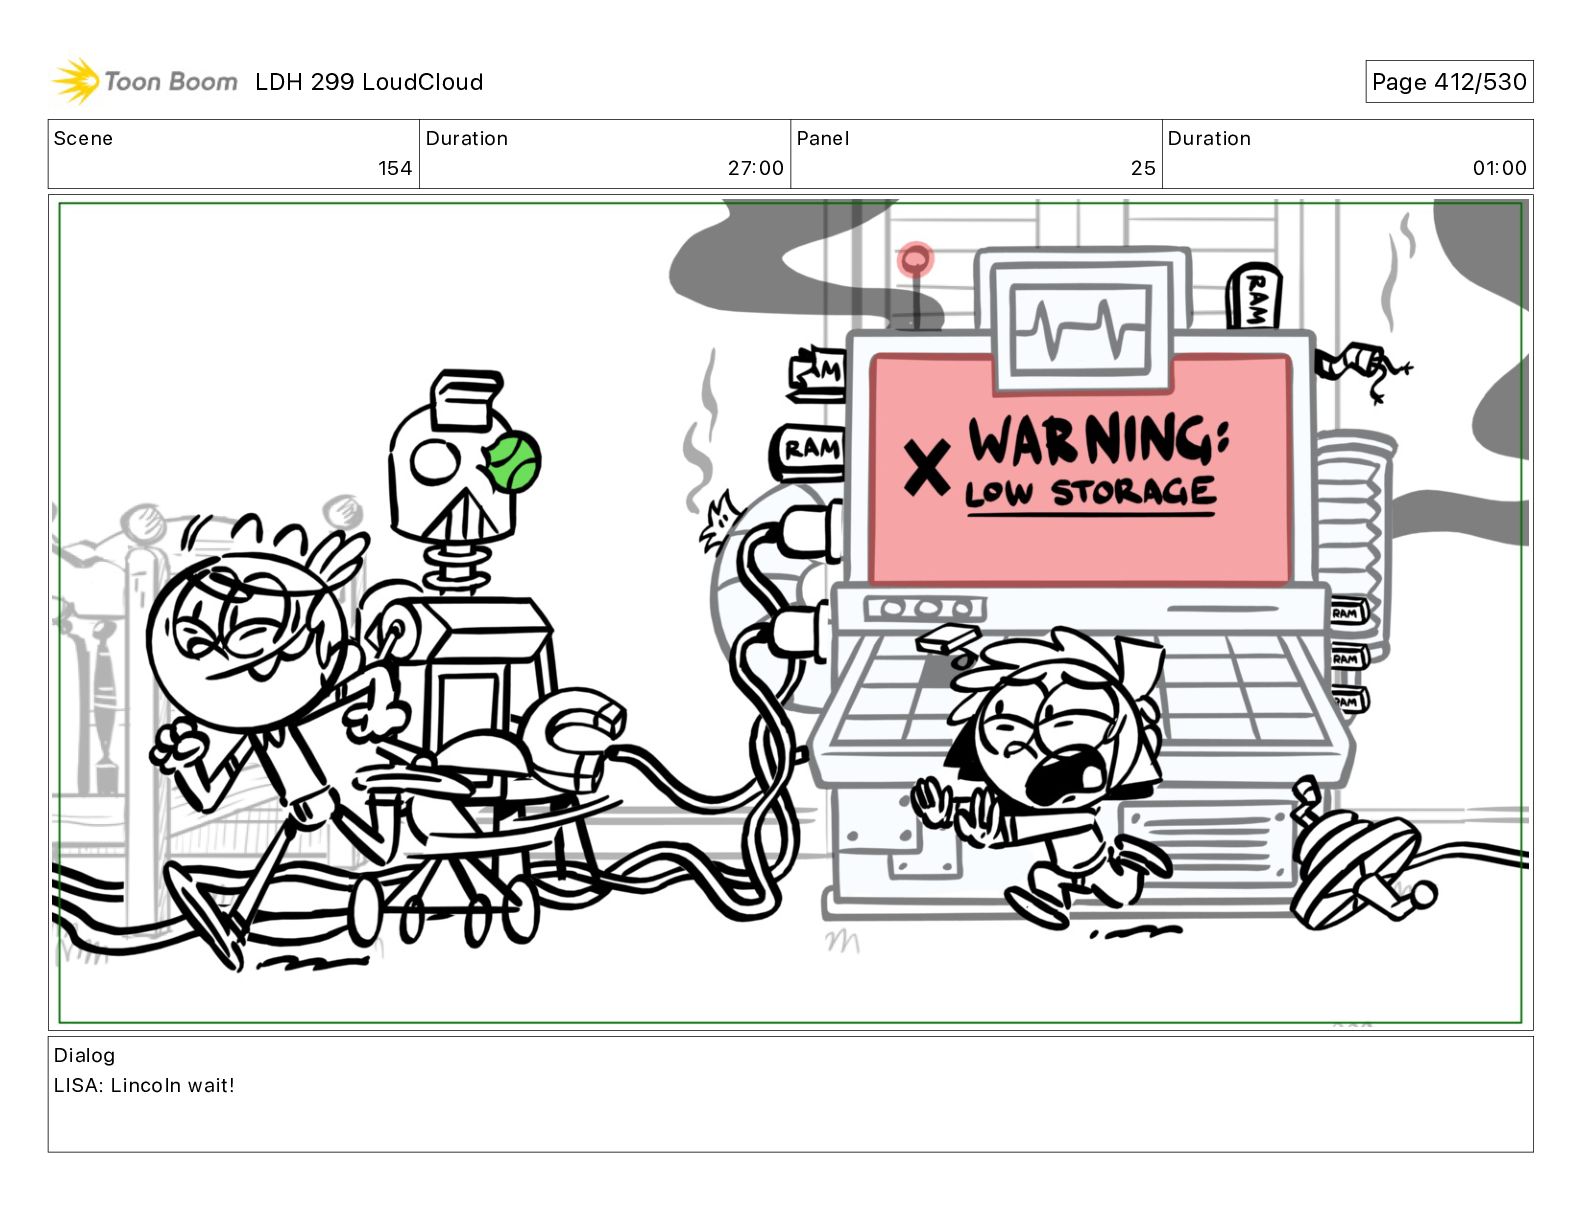Select the panel duration value '01:00'
Viewport: 1584px width, 1224px height.
click(1499, 168)
